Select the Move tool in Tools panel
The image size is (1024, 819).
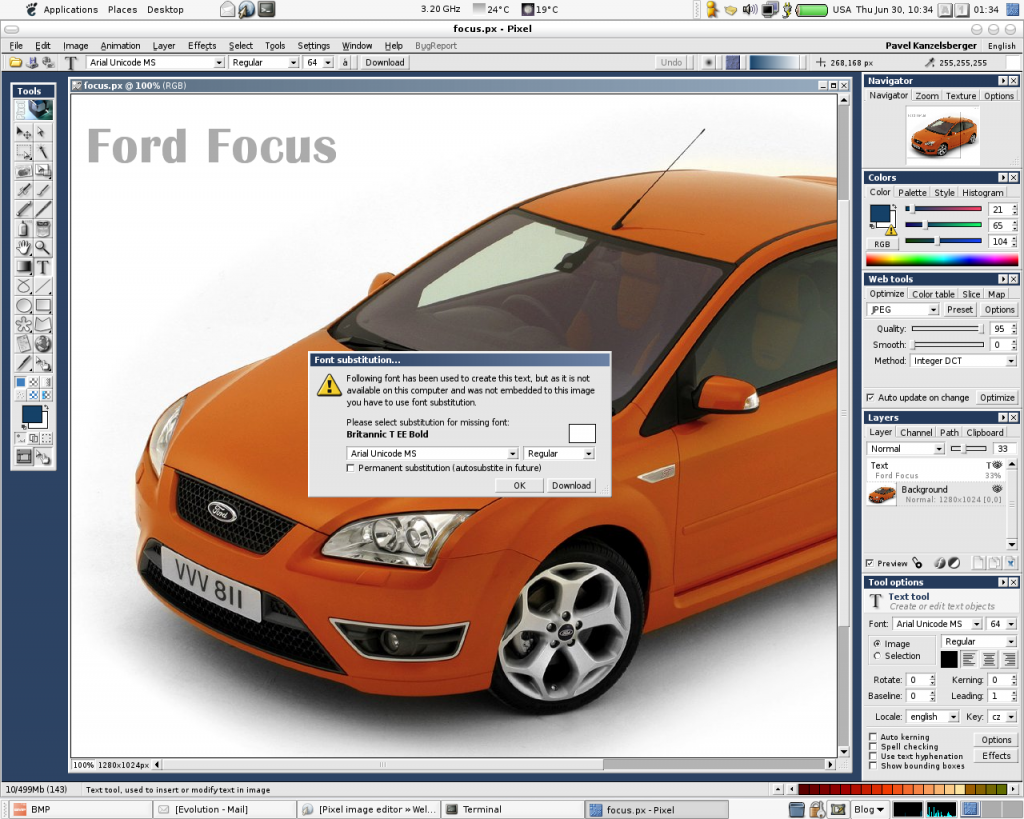click(24, 133)
